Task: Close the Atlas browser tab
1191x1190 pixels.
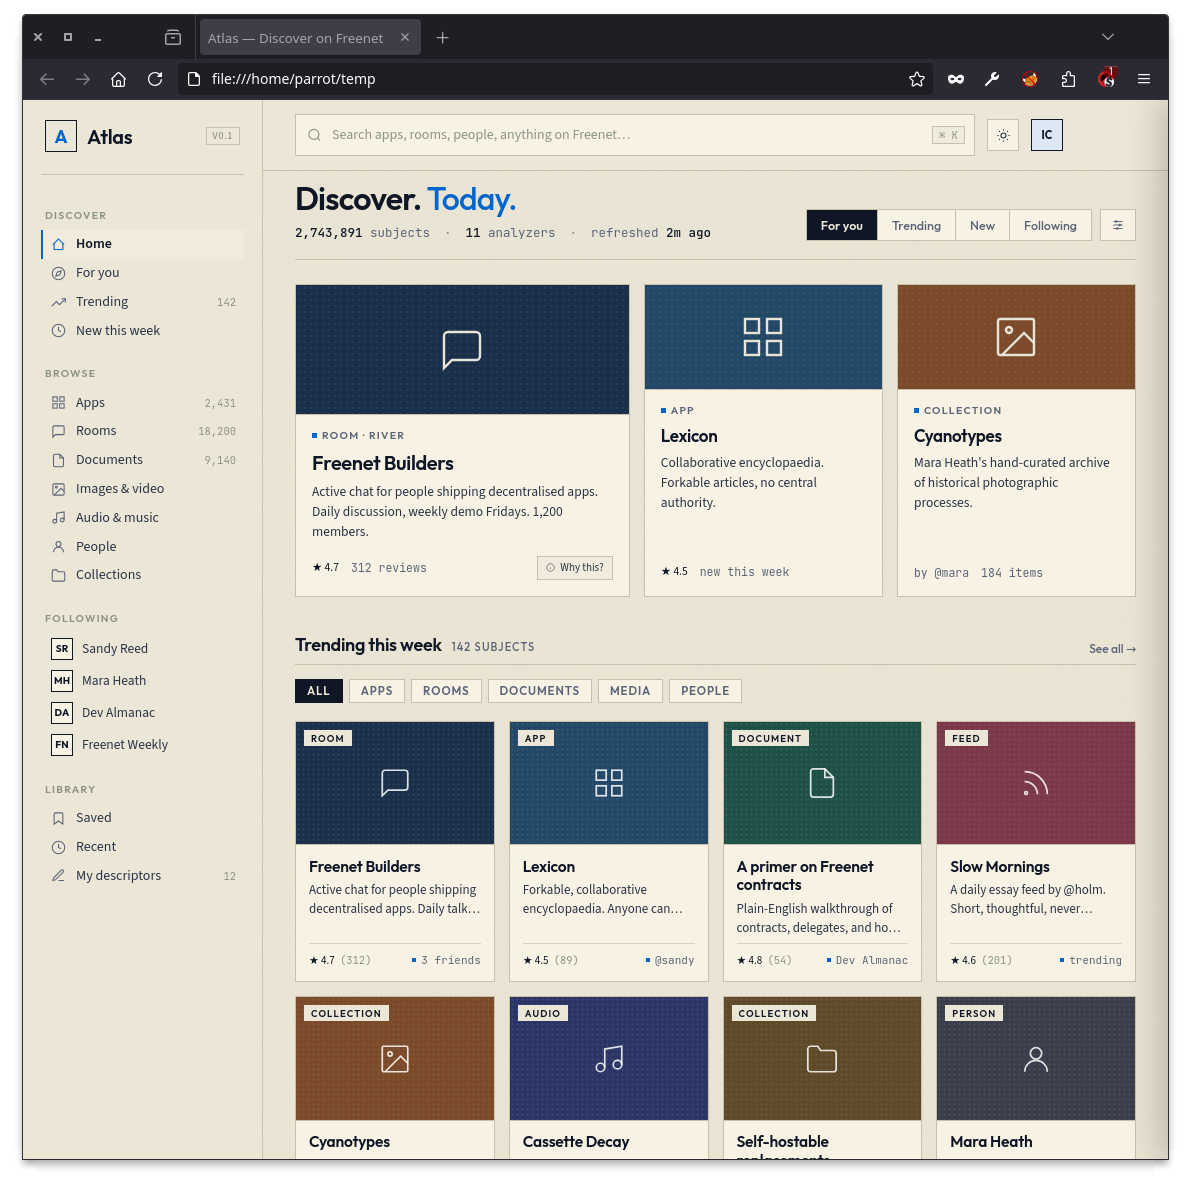Action: coord(405,37)
